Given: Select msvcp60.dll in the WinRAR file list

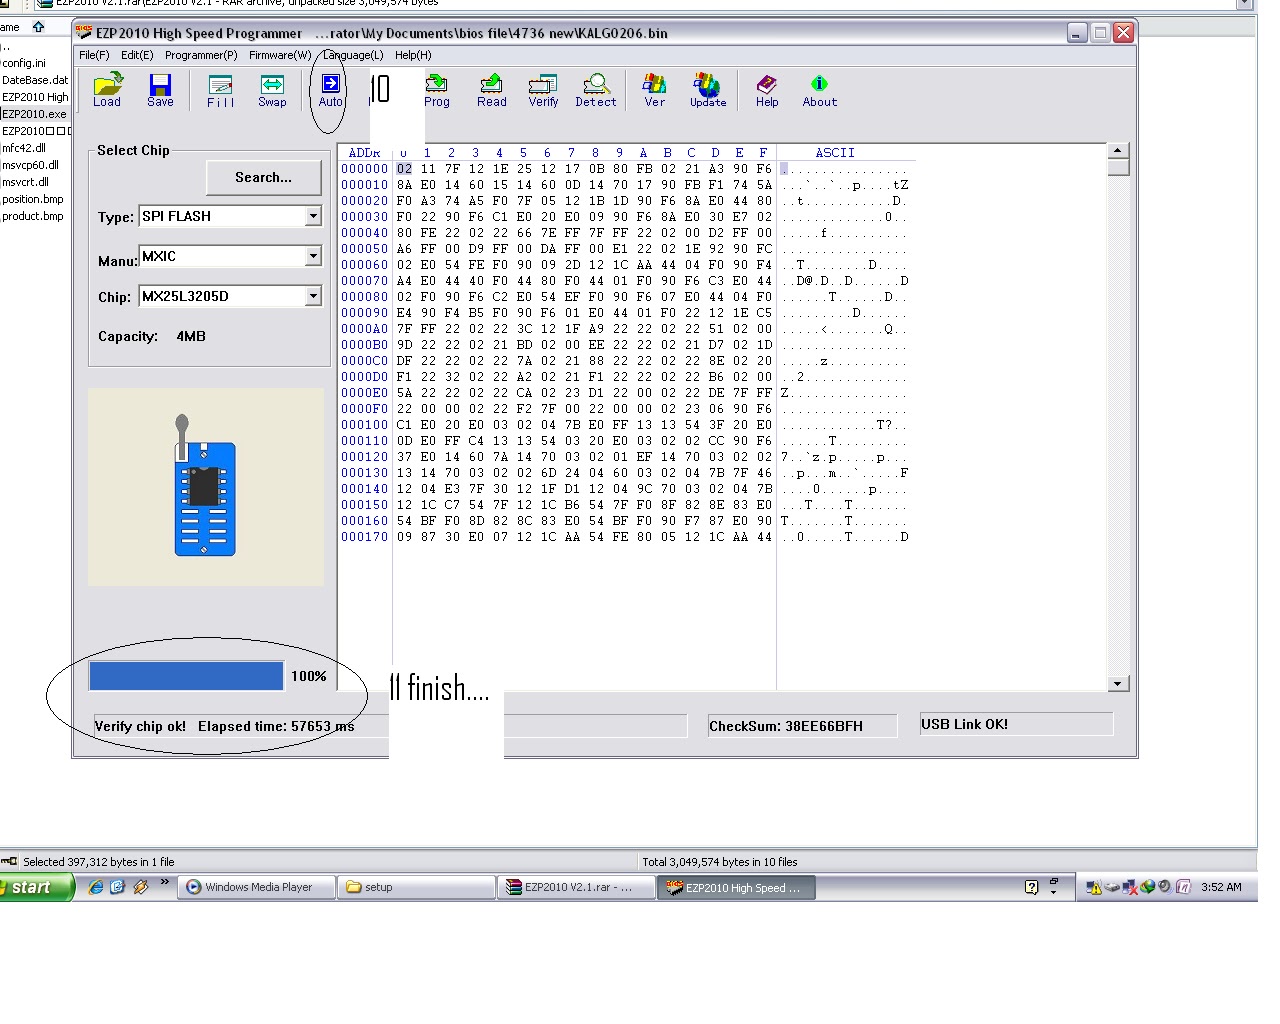Looking at the screenshot, I should 30,165.
